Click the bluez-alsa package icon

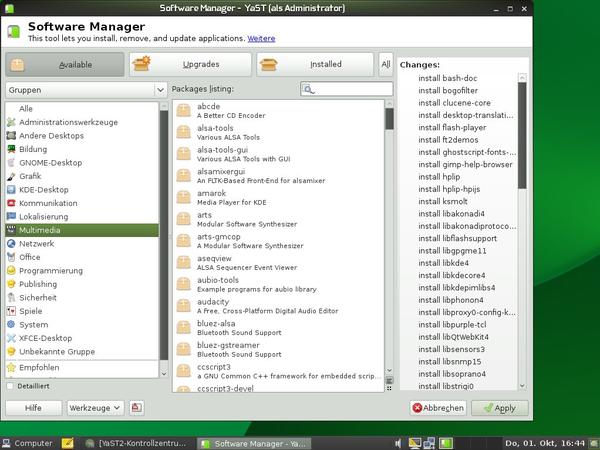pyautogui.click(x=184, y=328)
